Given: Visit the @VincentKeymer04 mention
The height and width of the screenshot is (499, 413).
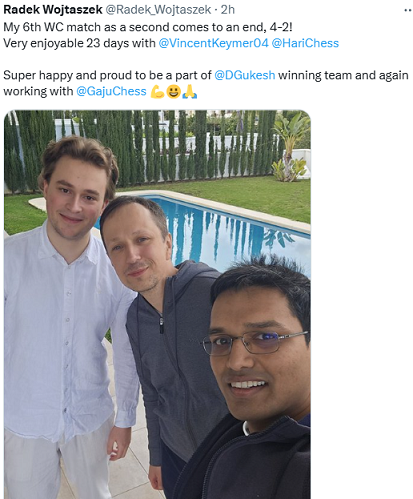Looking at the screenshot, I should click(213, 43).
